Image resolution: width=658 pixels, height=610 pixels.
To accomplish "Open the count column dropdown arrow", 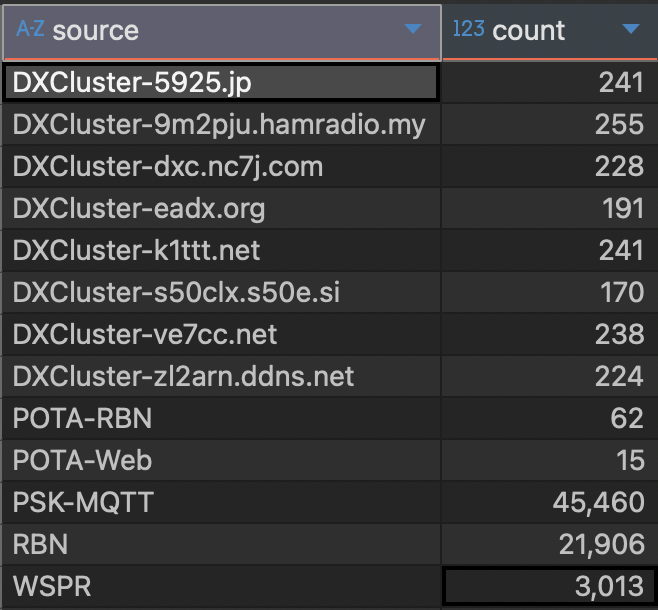I will (x=631, y=29).
